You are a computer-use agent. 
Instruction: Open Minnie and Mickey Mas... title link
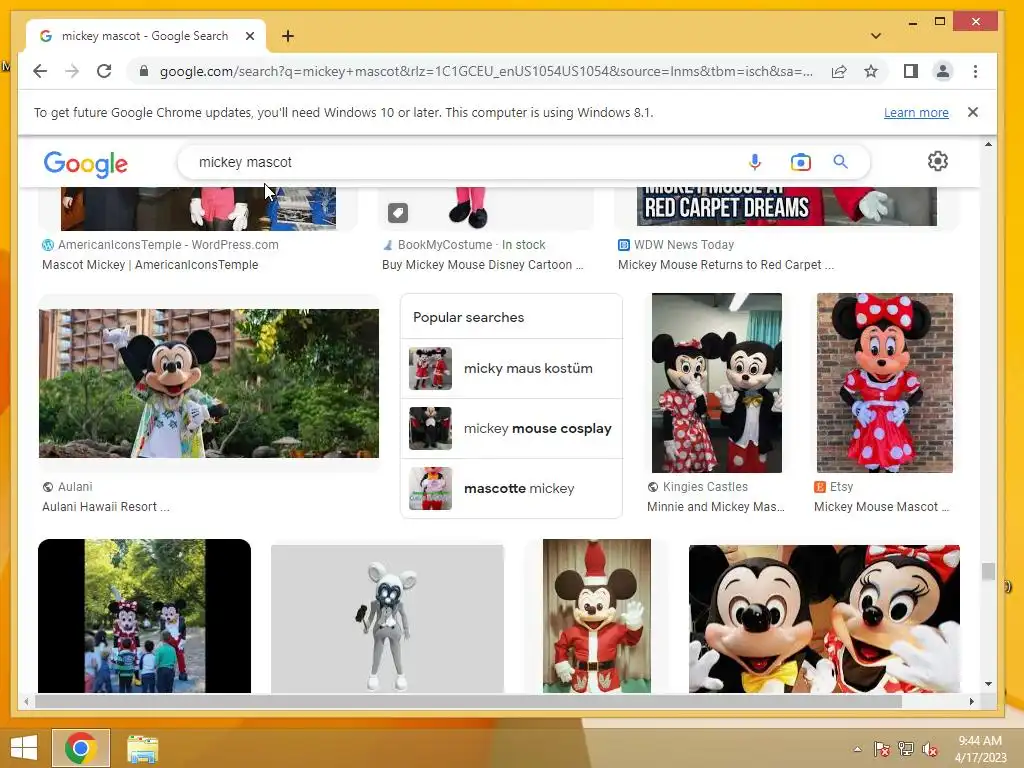click(x=716, y=507)
